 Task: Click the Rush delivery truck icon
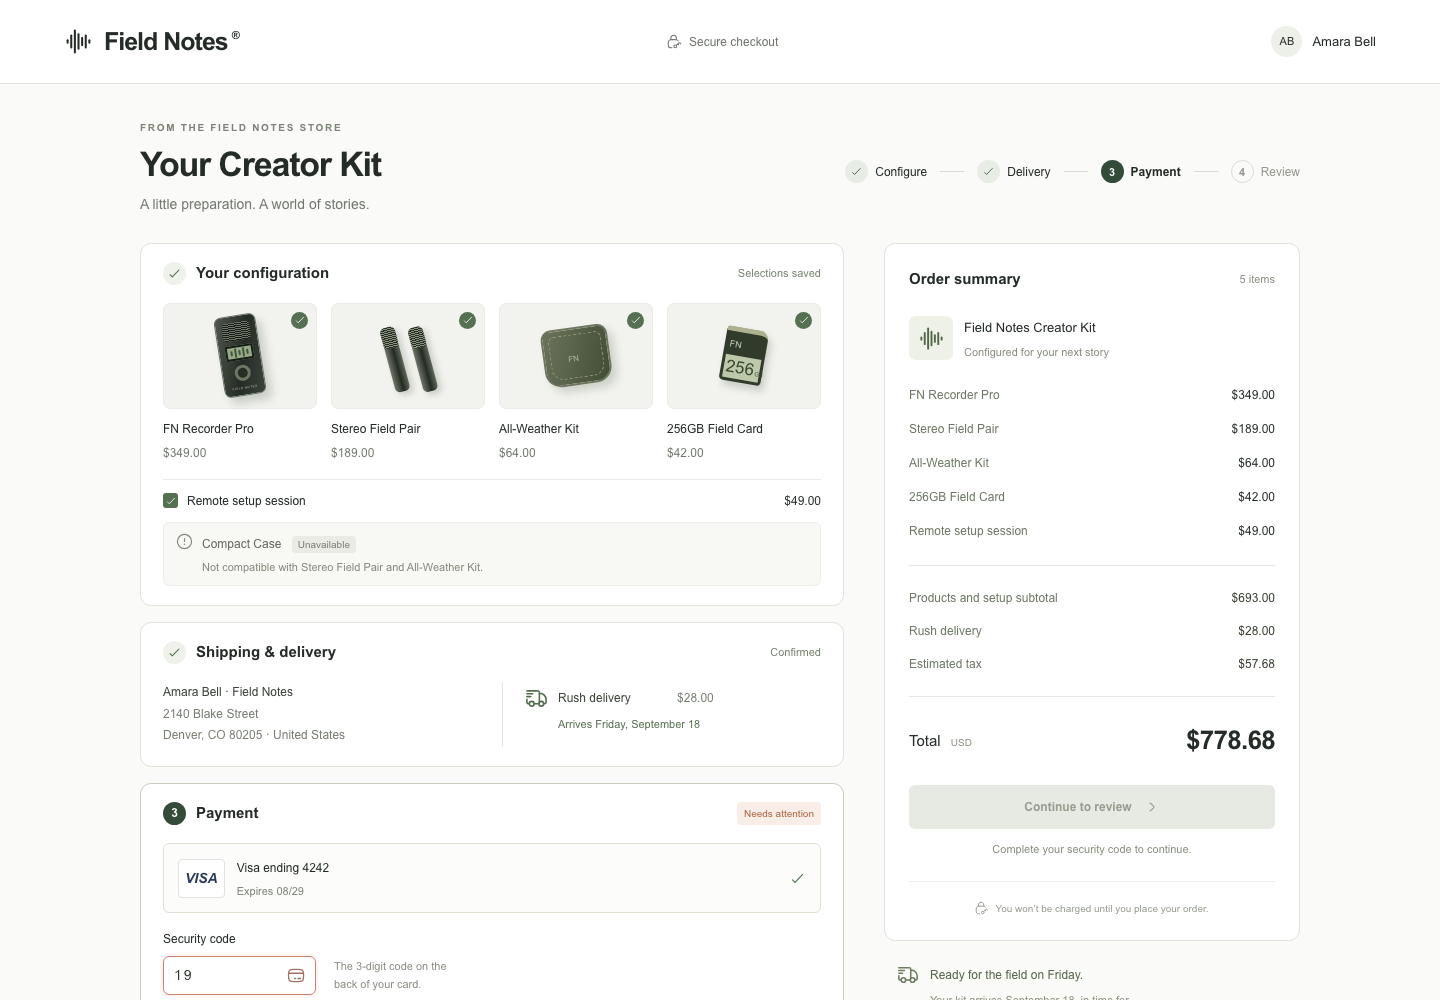536,698
